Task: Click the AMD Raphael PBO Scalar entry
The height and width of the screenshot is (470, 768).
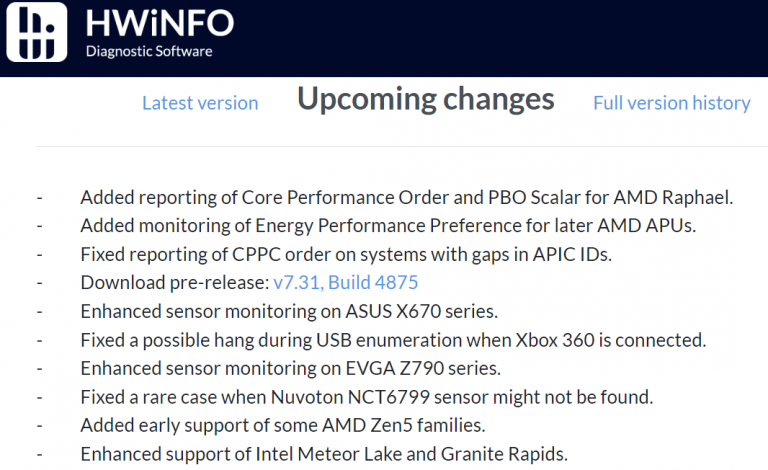Action: tap(407, 197)
